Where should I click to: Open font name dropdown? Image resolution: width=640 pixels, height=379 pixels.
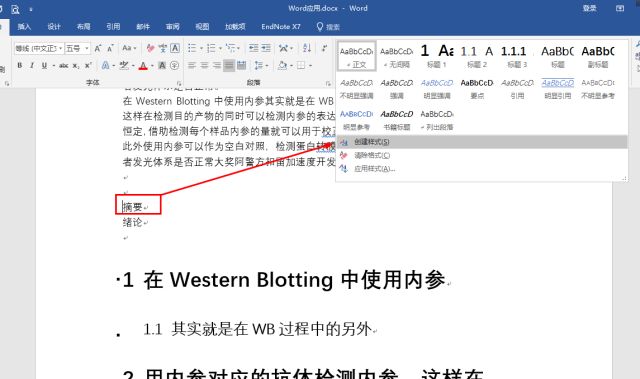[x=60, y=48]
